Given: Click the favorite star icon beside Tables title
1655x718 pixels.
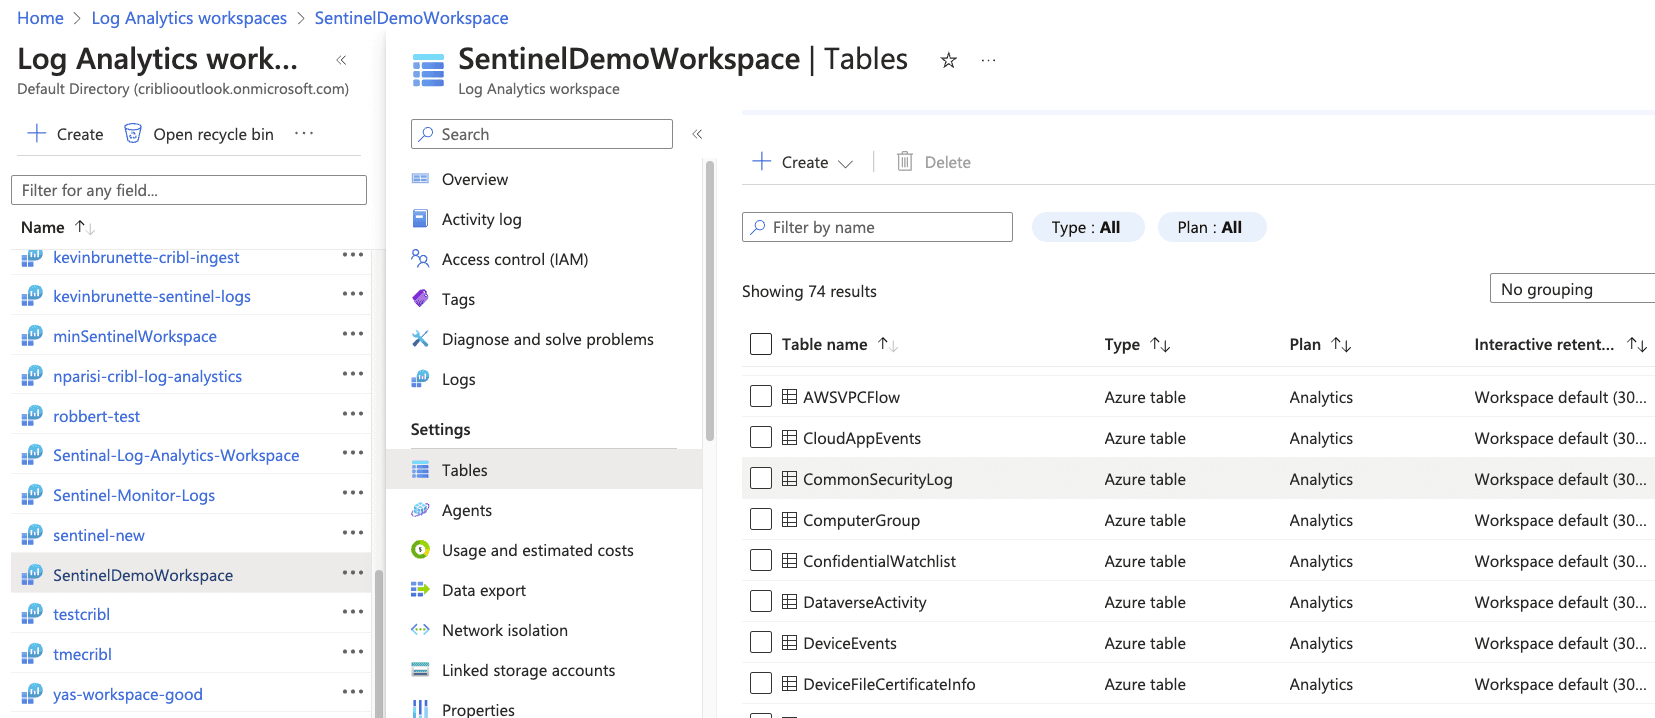Looking at the screenshot, I should click(948, 61).
